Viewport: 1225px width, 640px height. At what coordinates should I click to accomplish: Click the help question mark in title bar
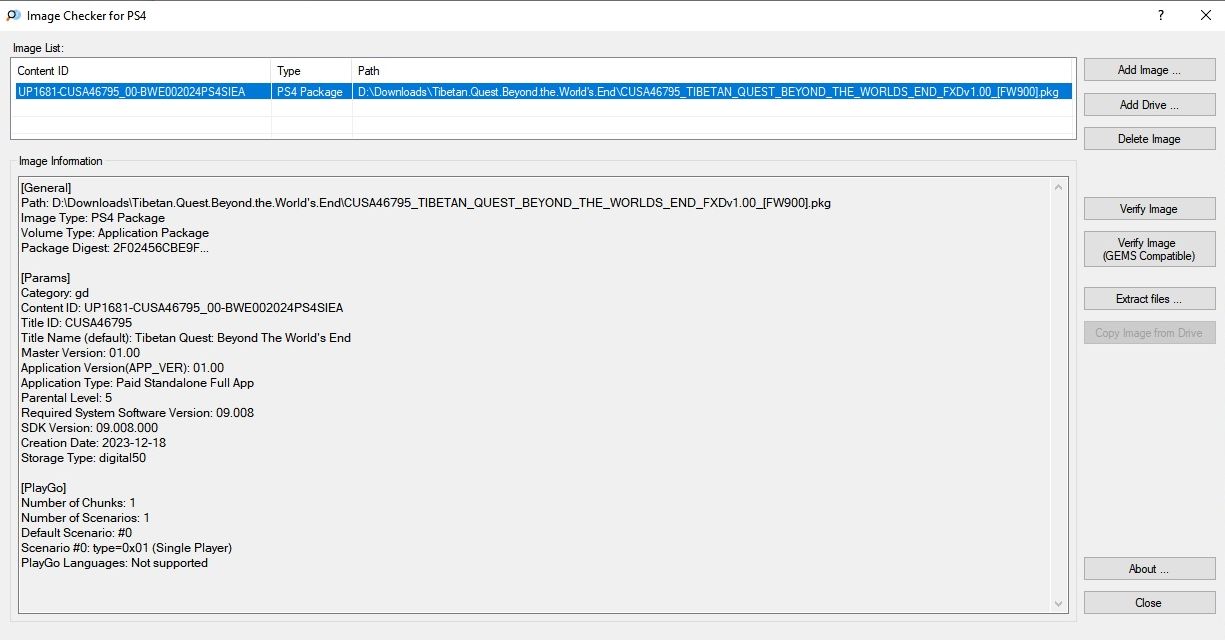tap(1161, 15)
